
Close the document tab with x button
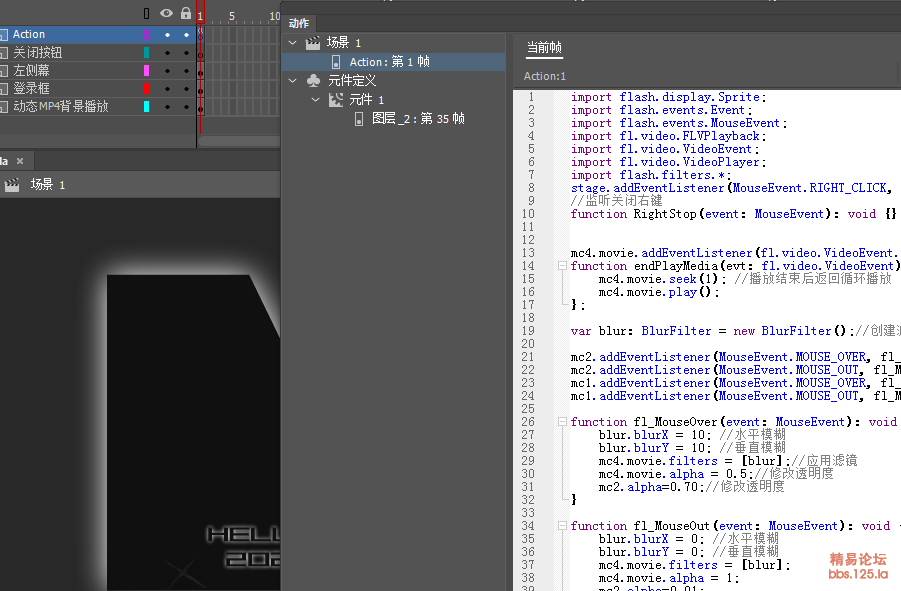pyautogui.click(x=20, y=161)
